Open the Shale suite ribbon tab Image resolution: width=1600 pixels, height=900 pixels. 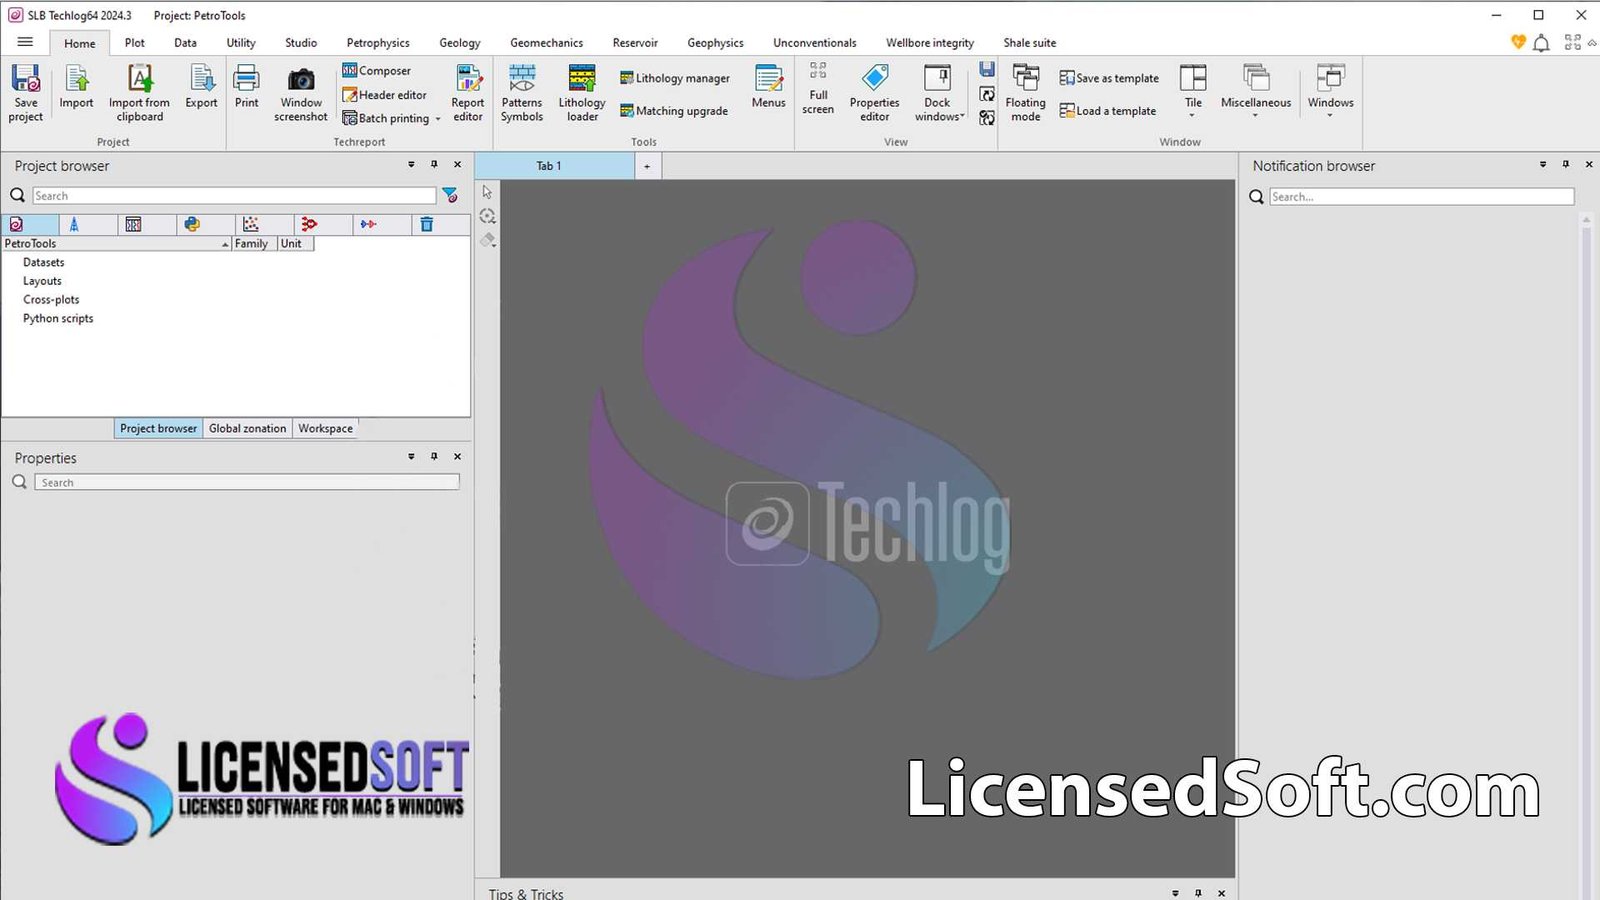tap(1029, 43)
